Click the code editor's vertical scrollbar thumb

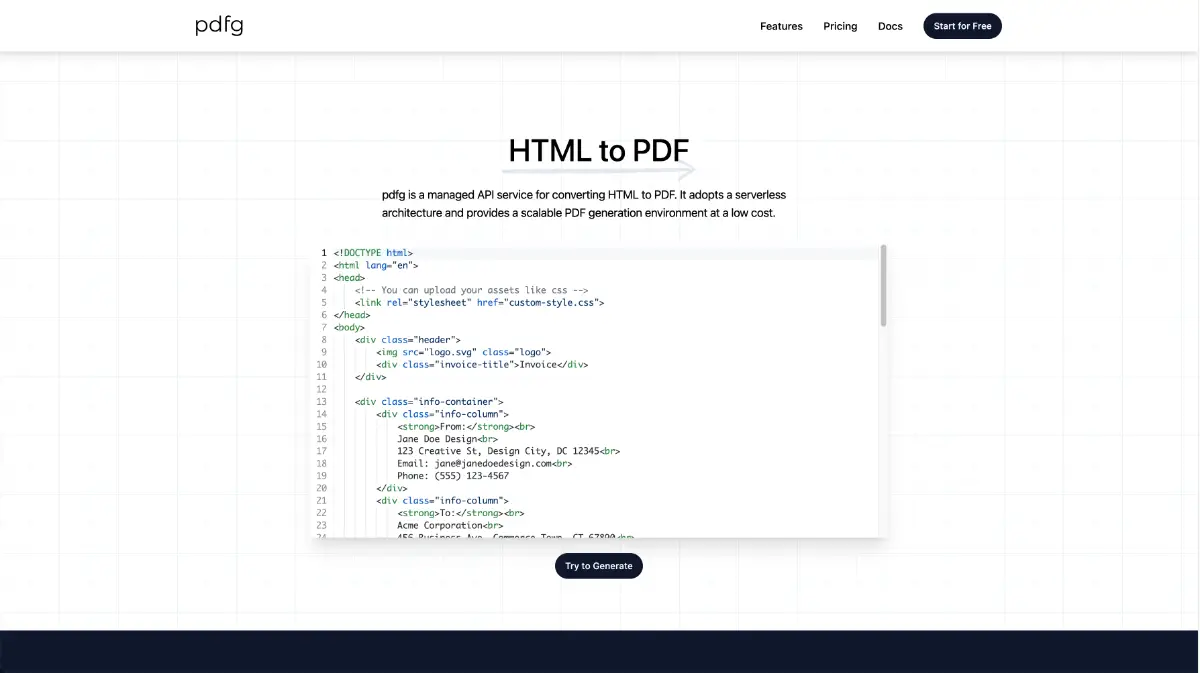883,286
